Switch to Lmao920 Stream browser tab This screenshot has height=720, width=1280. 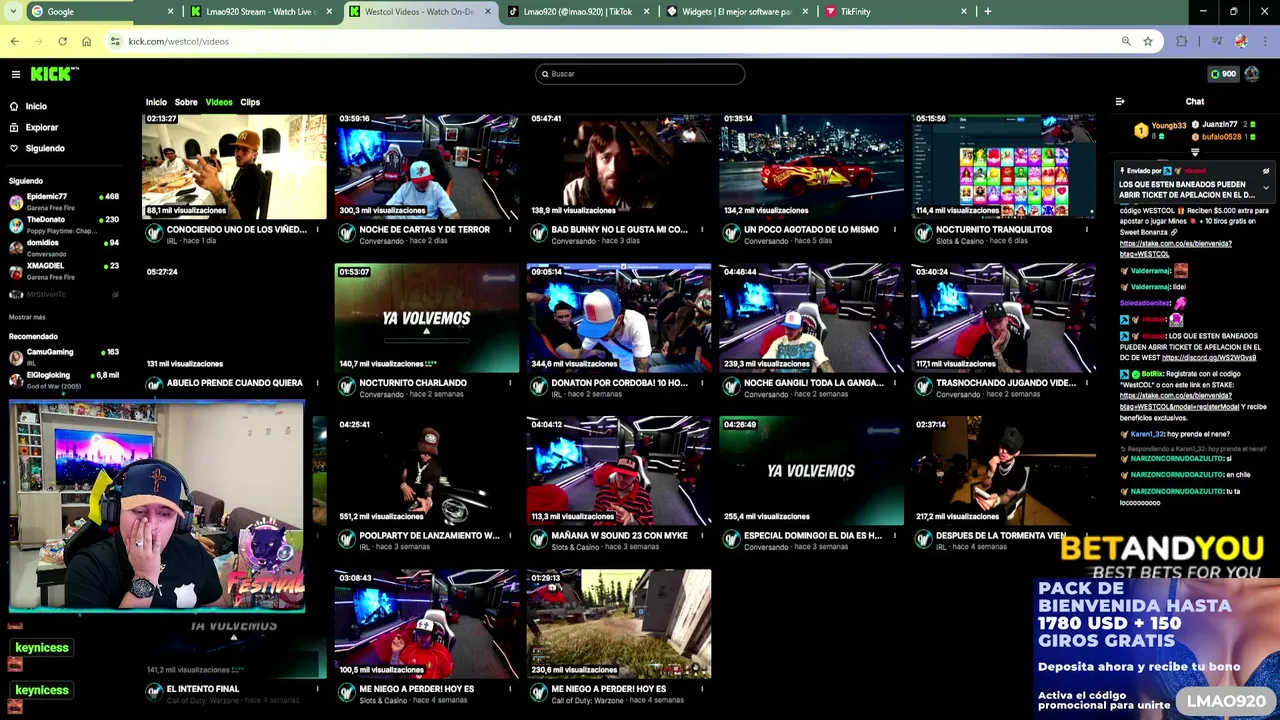tap(260, 11)
